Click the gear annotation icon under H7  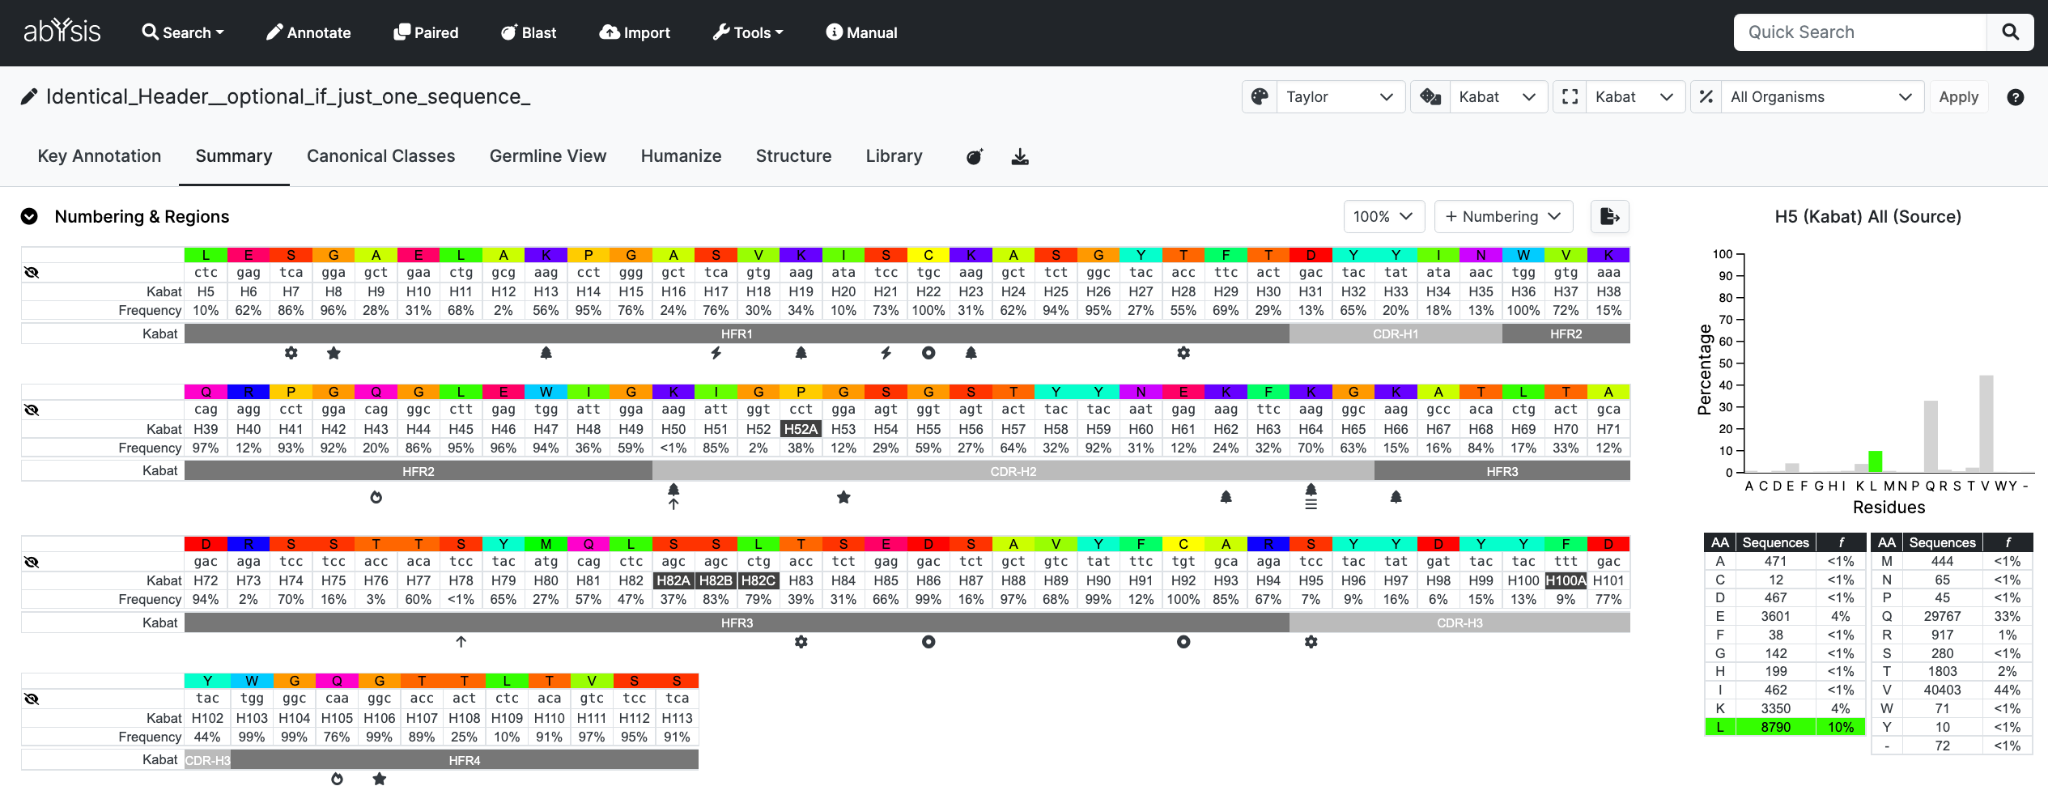[291, 353]
